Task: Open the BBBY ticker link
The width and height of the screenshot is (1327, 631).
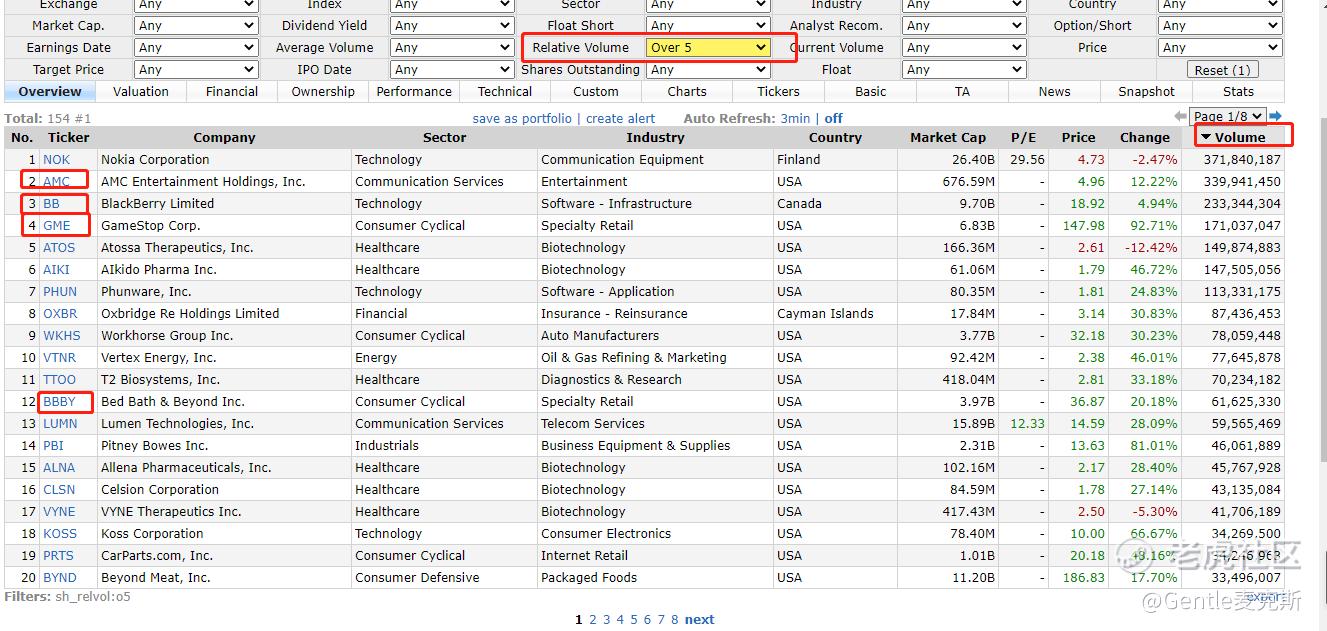Action: click(x=59, y=401)
